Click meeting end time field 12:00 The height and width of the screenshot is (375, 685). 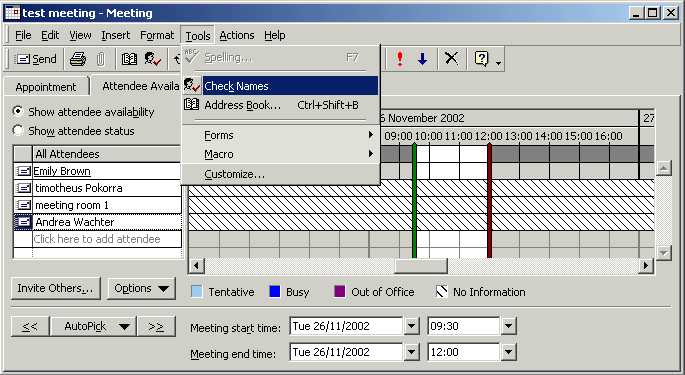pos(464,352)
